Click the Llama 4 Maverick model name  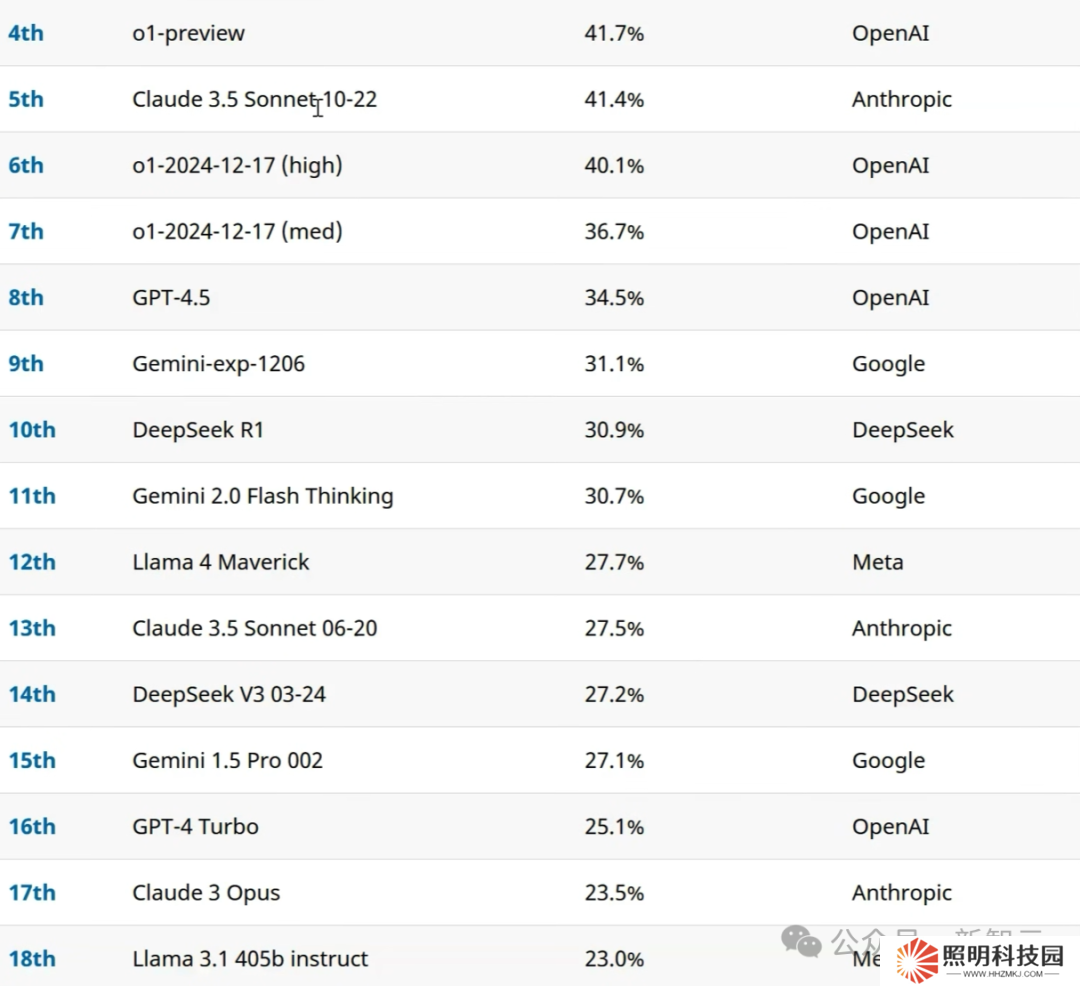[x=220, y=562]
